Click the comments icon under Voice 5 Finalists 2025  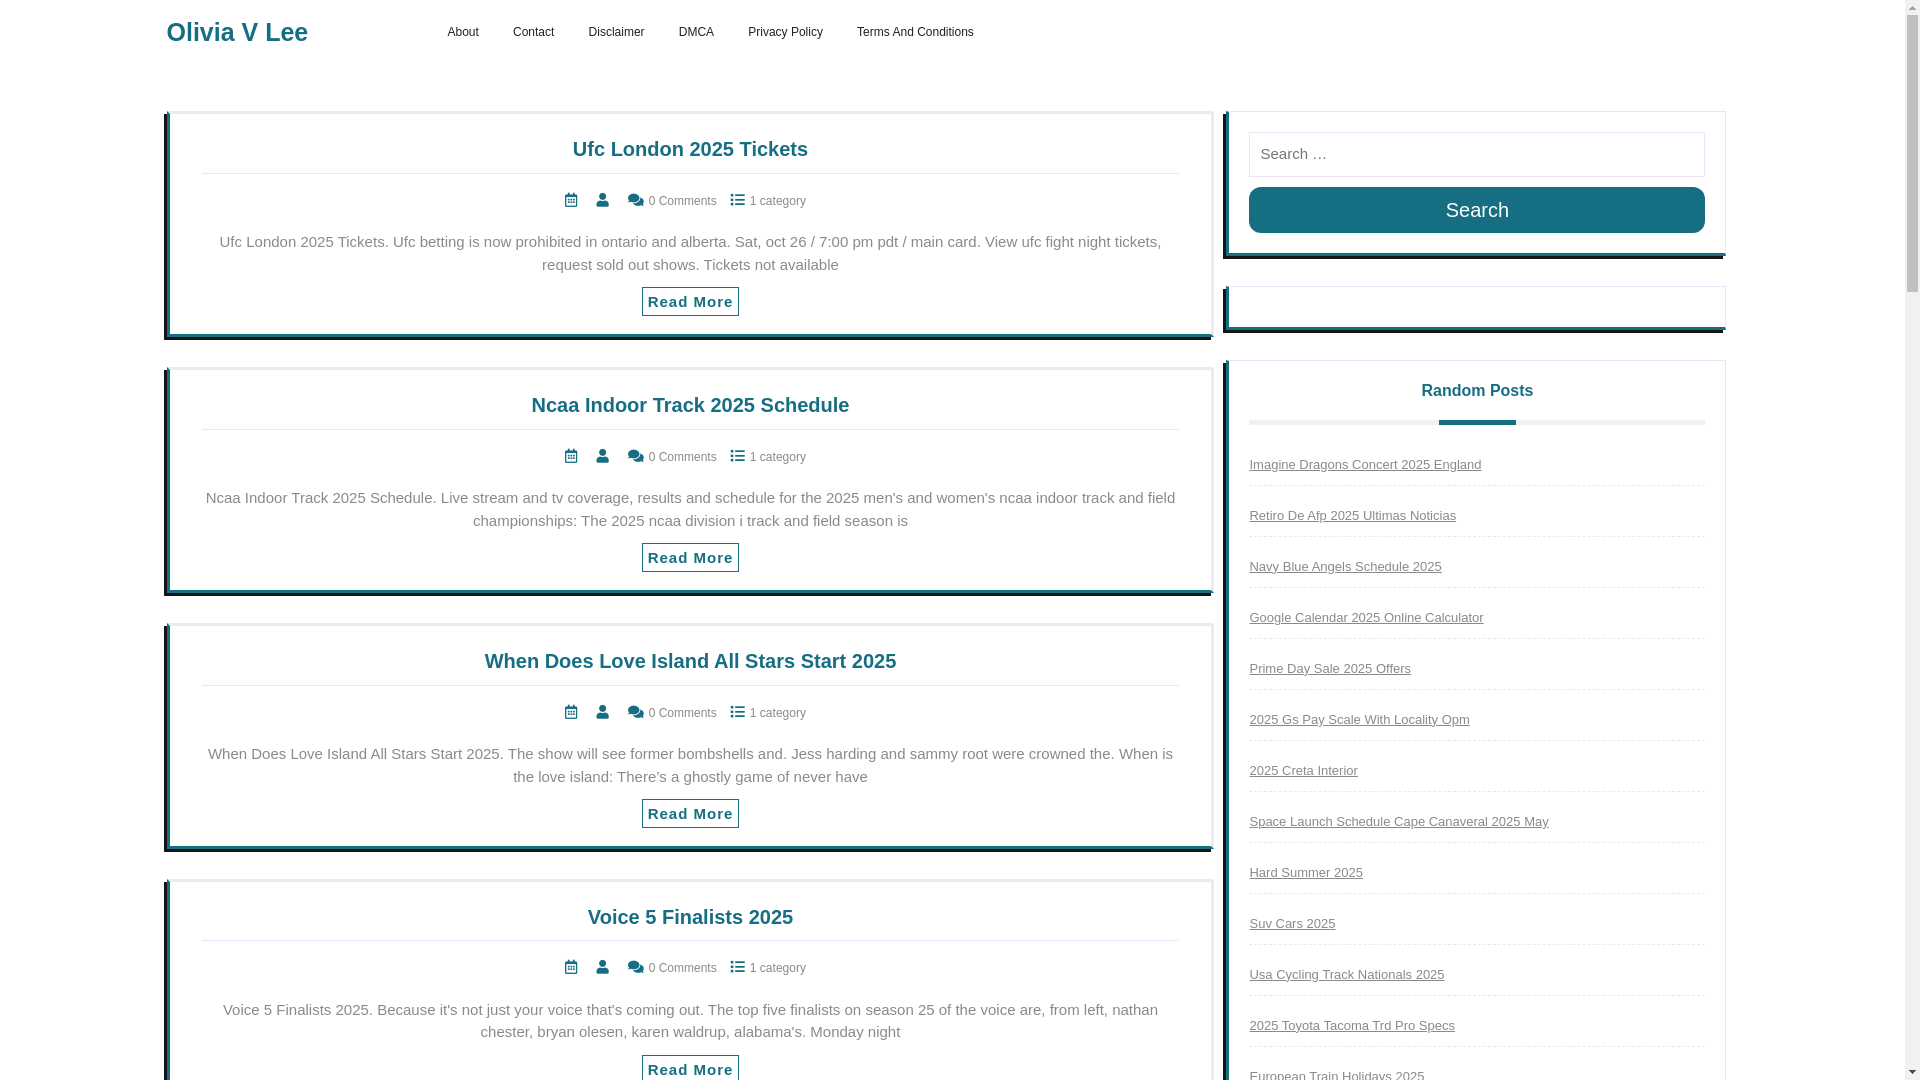635,967
